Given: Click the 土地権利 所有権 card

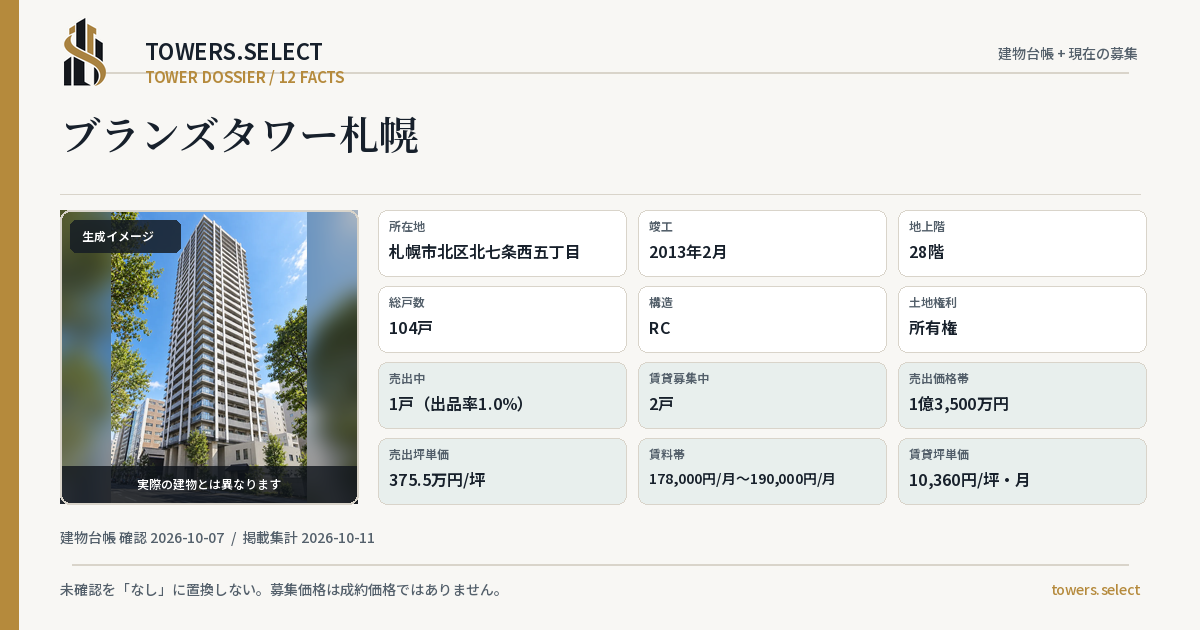Looking at the screenshot, I should (1022, 319).
